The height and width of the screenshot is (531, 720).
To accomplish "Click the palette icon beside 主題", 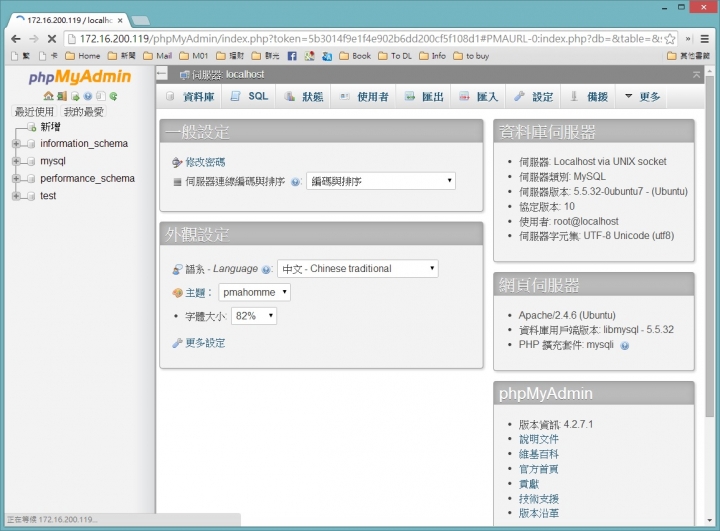I will click(177, 293).
